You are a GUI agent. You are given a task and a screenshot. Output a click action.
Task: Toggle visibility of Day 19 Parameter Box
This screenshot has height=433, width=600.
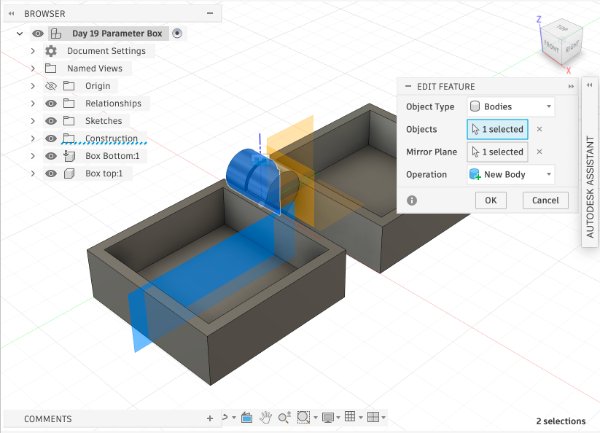point(38,33)
